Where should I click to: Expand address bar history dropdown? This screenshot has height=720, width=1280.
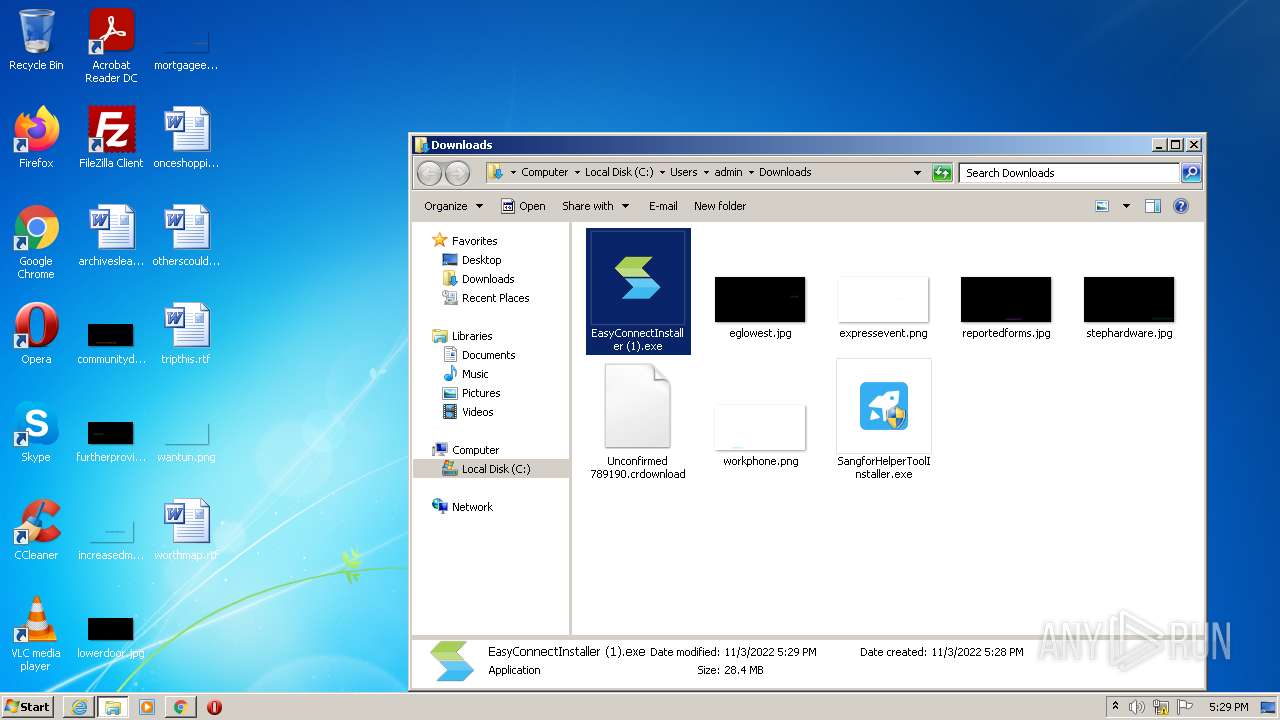point(917,173)
